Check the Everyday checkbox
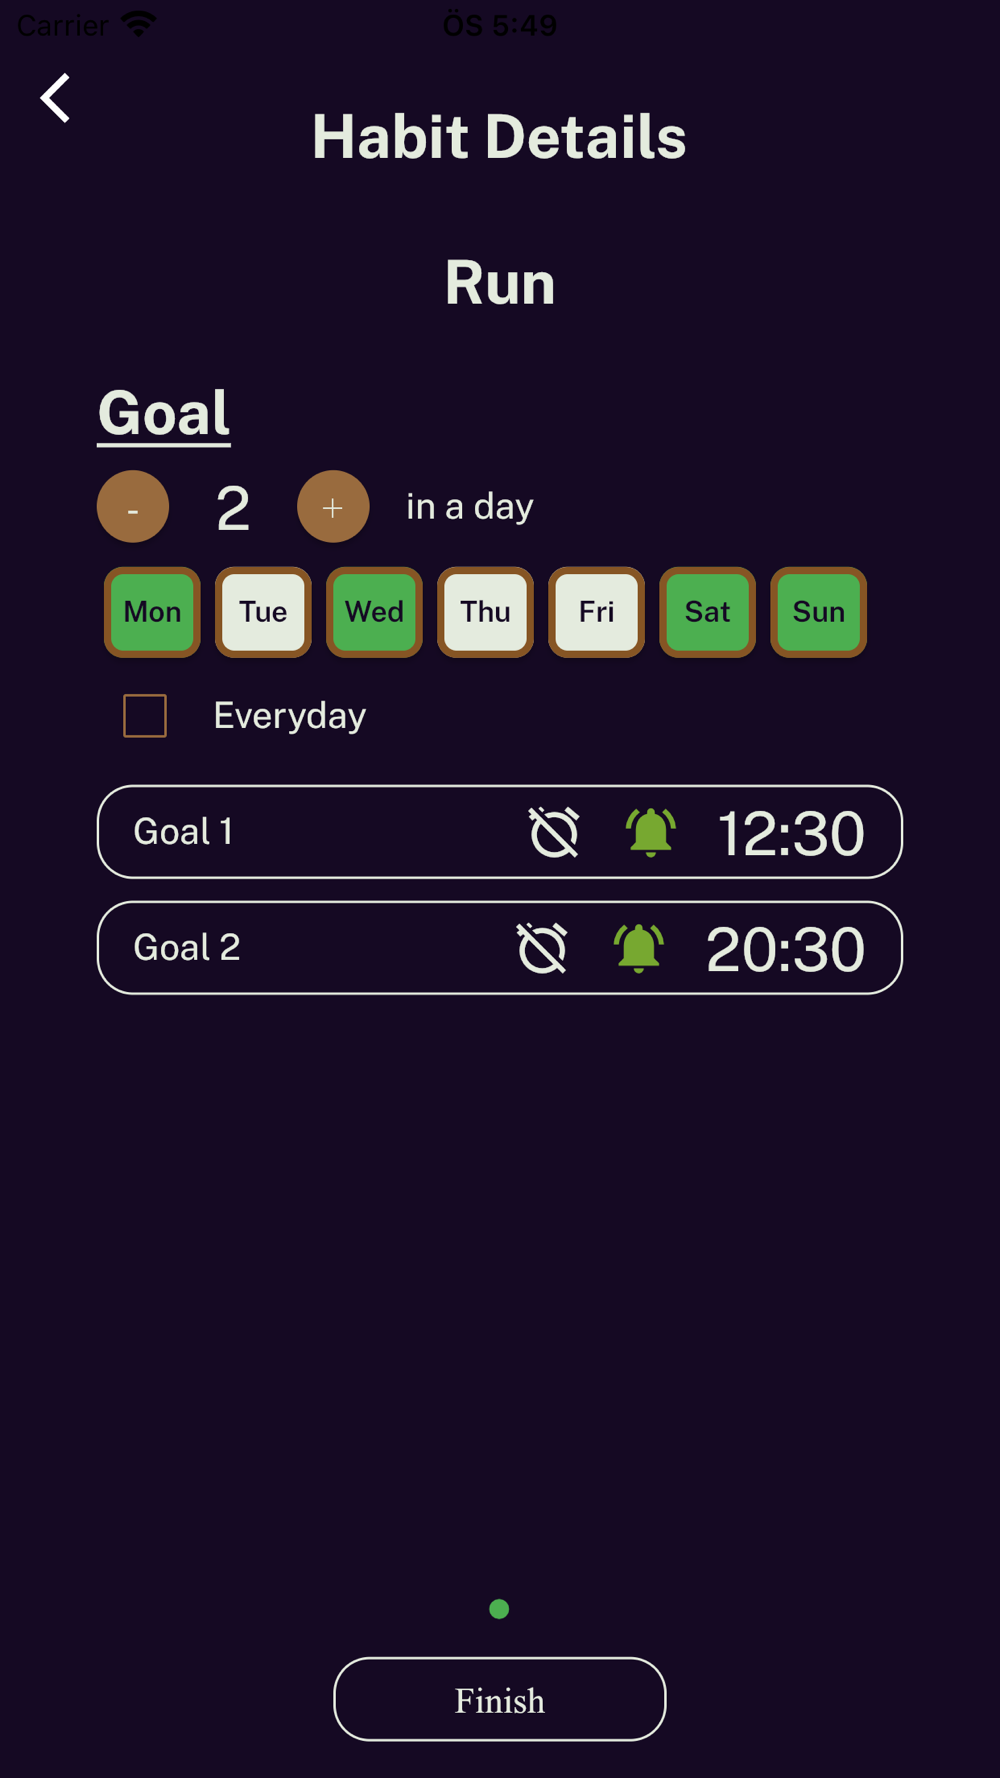The image size is (1000, 1778). [x=145, y=716]
